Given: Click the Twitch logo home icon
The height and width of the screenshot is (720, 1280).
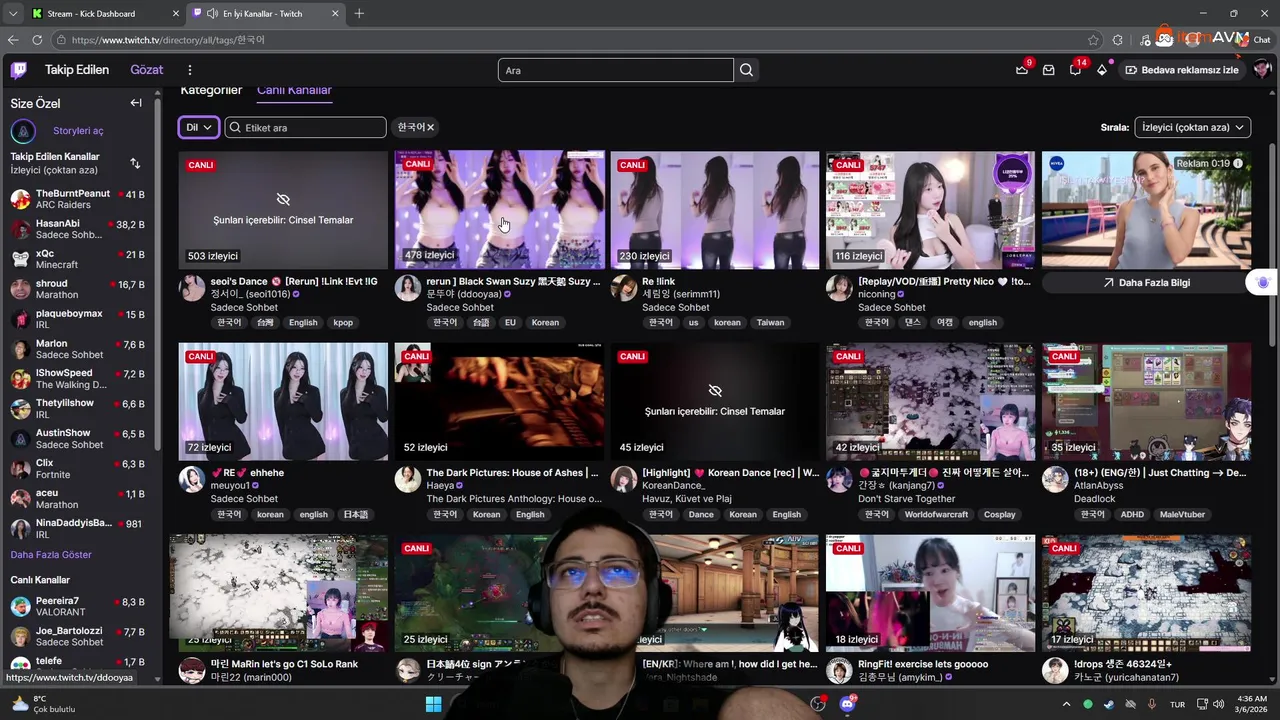Looking at the screenshot, I should (x=19, y=70).
